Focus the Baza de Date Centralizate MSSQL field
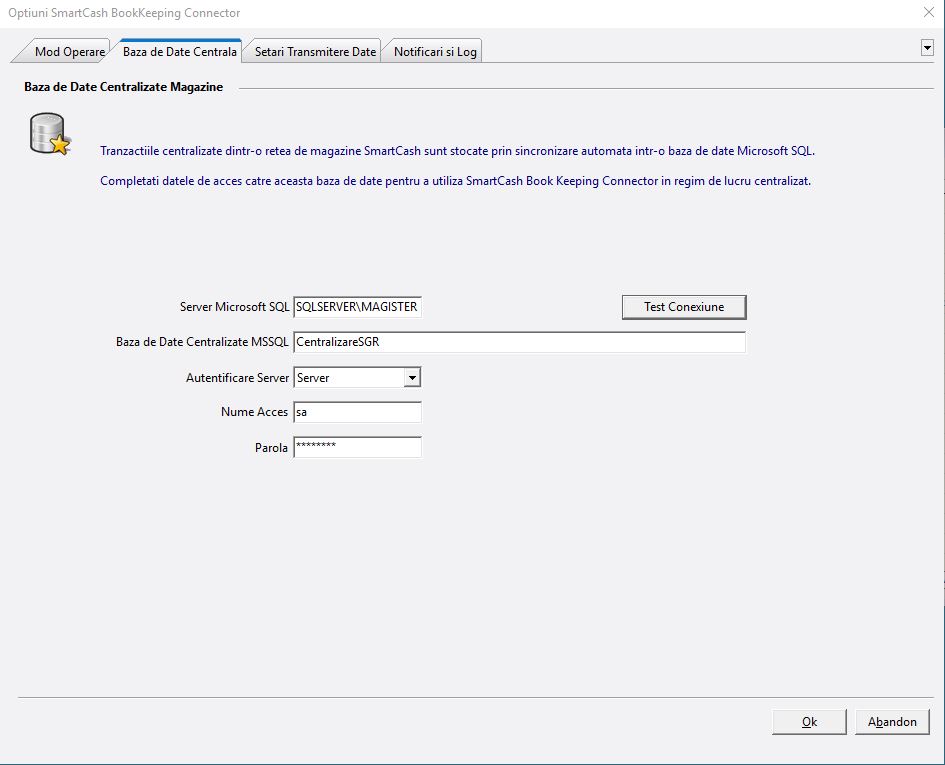The image size is (945, 765). (520, 342)
